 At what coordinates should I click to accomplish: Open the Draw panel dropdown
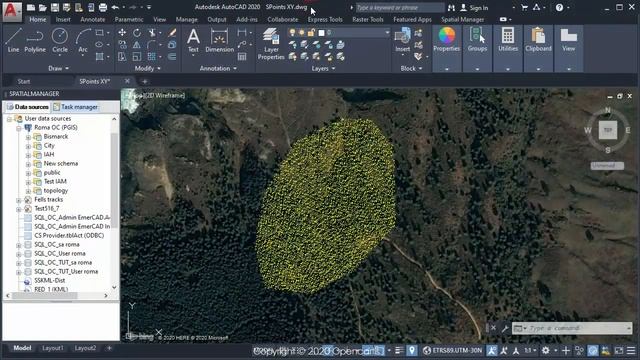pos(58,68)
